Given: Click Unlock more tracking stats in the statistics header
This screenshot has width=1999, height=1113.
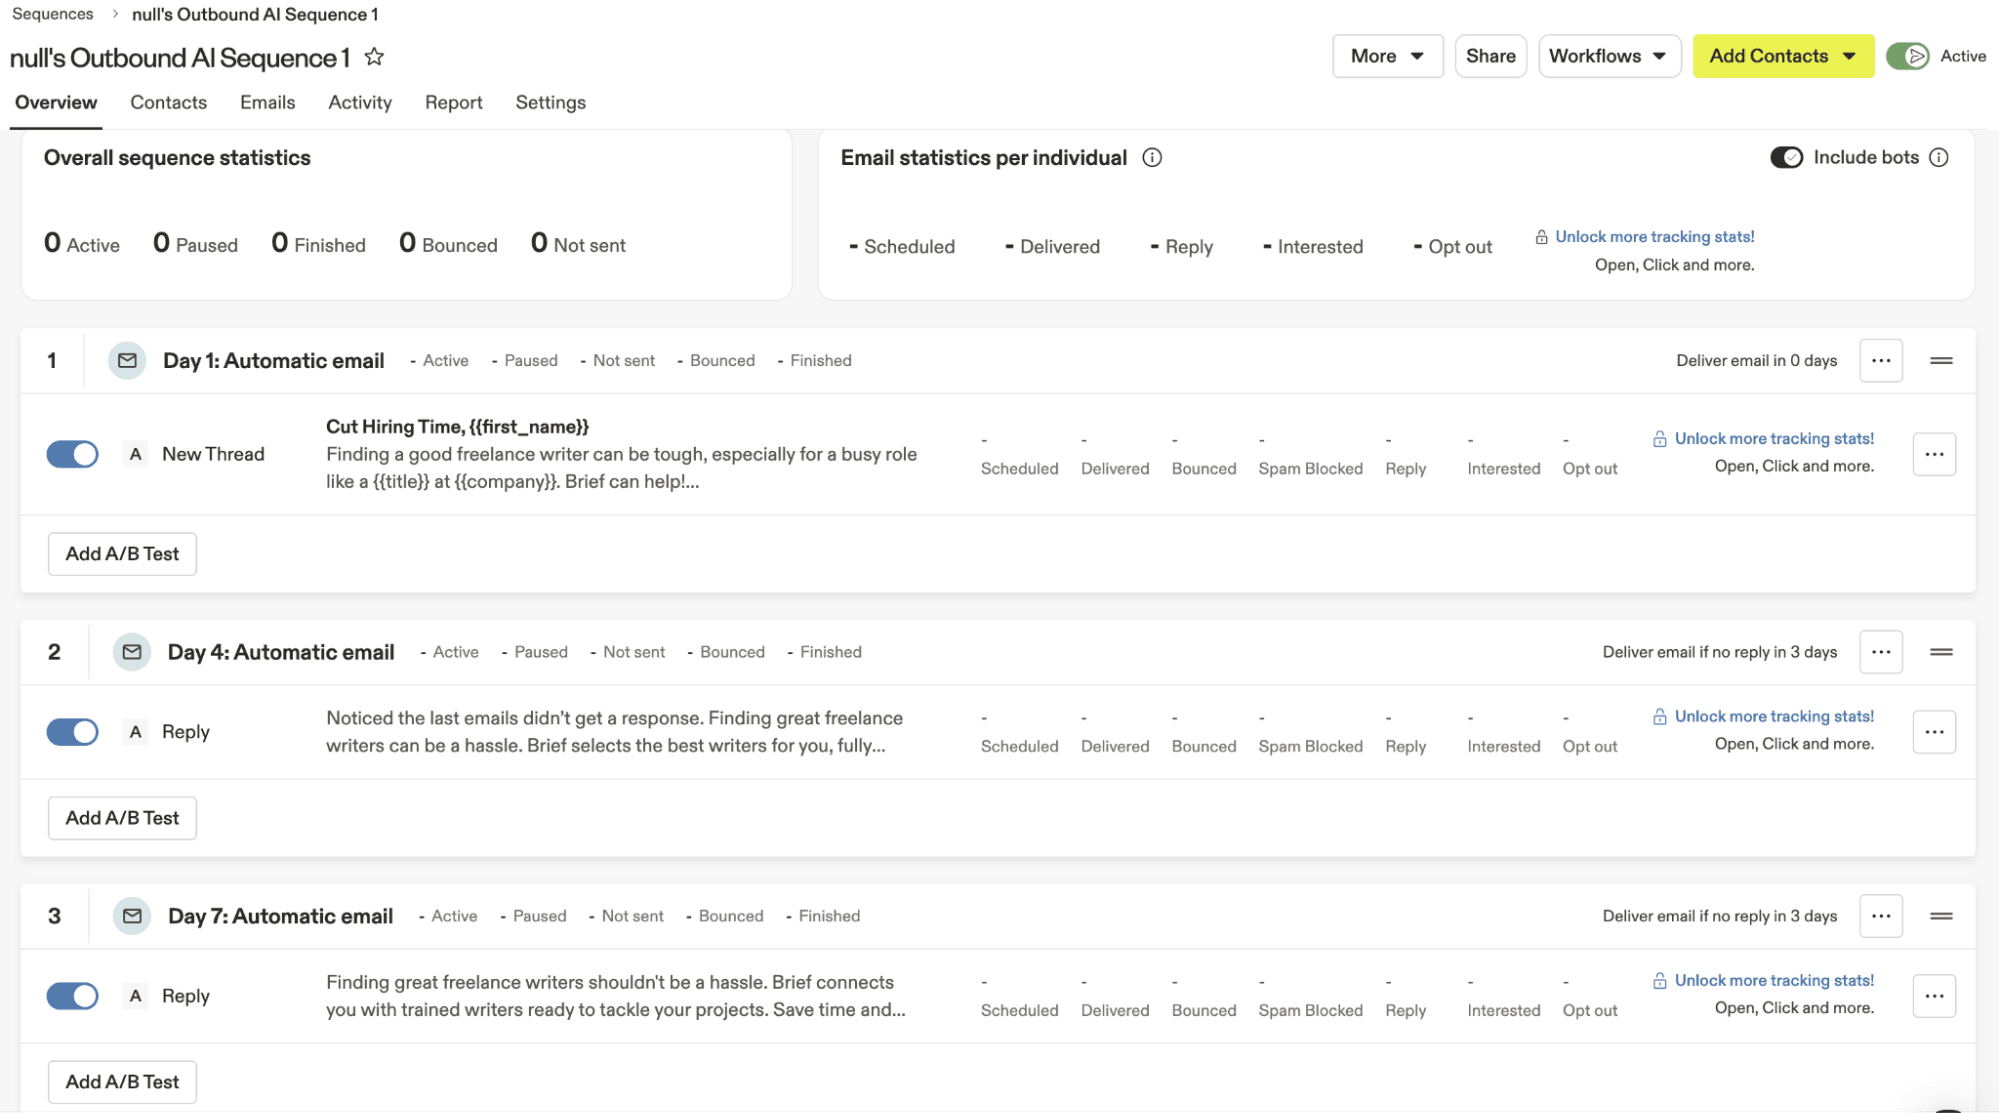Looking at the screenshot, I should click(x=1654, y=237).
